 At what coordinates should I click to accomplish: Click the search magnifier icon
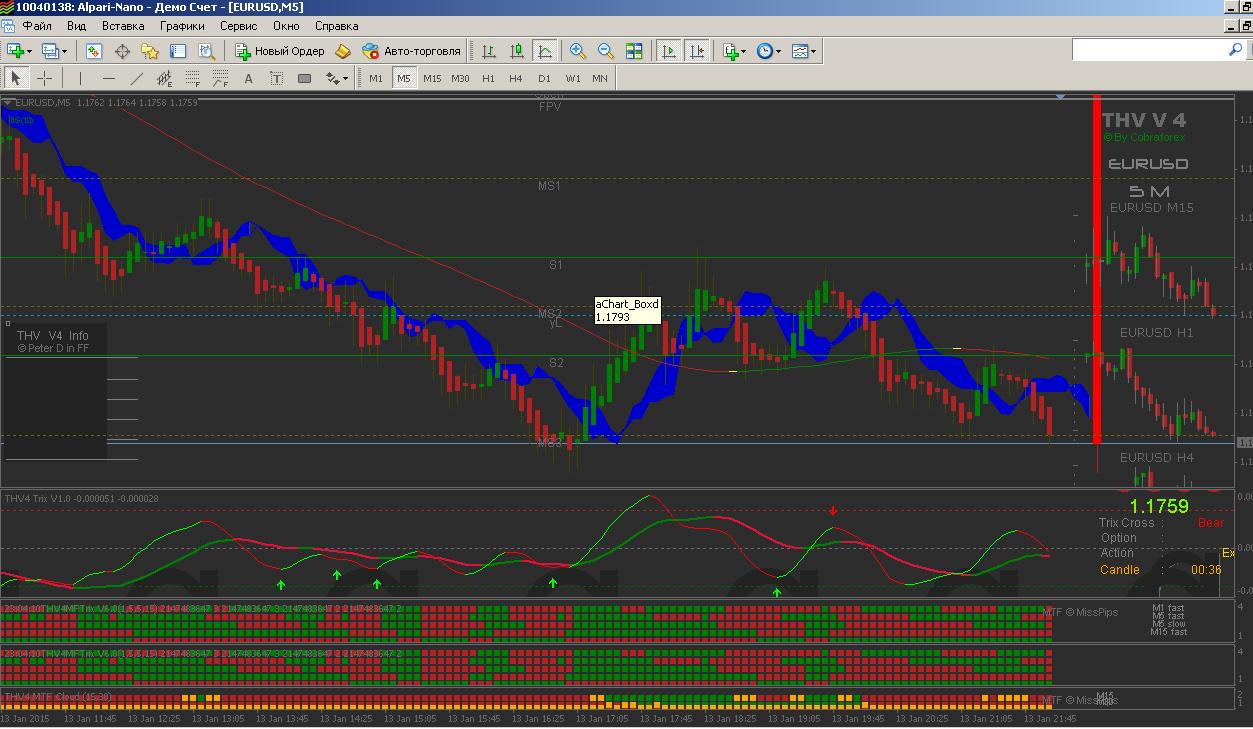(1236, 49)
